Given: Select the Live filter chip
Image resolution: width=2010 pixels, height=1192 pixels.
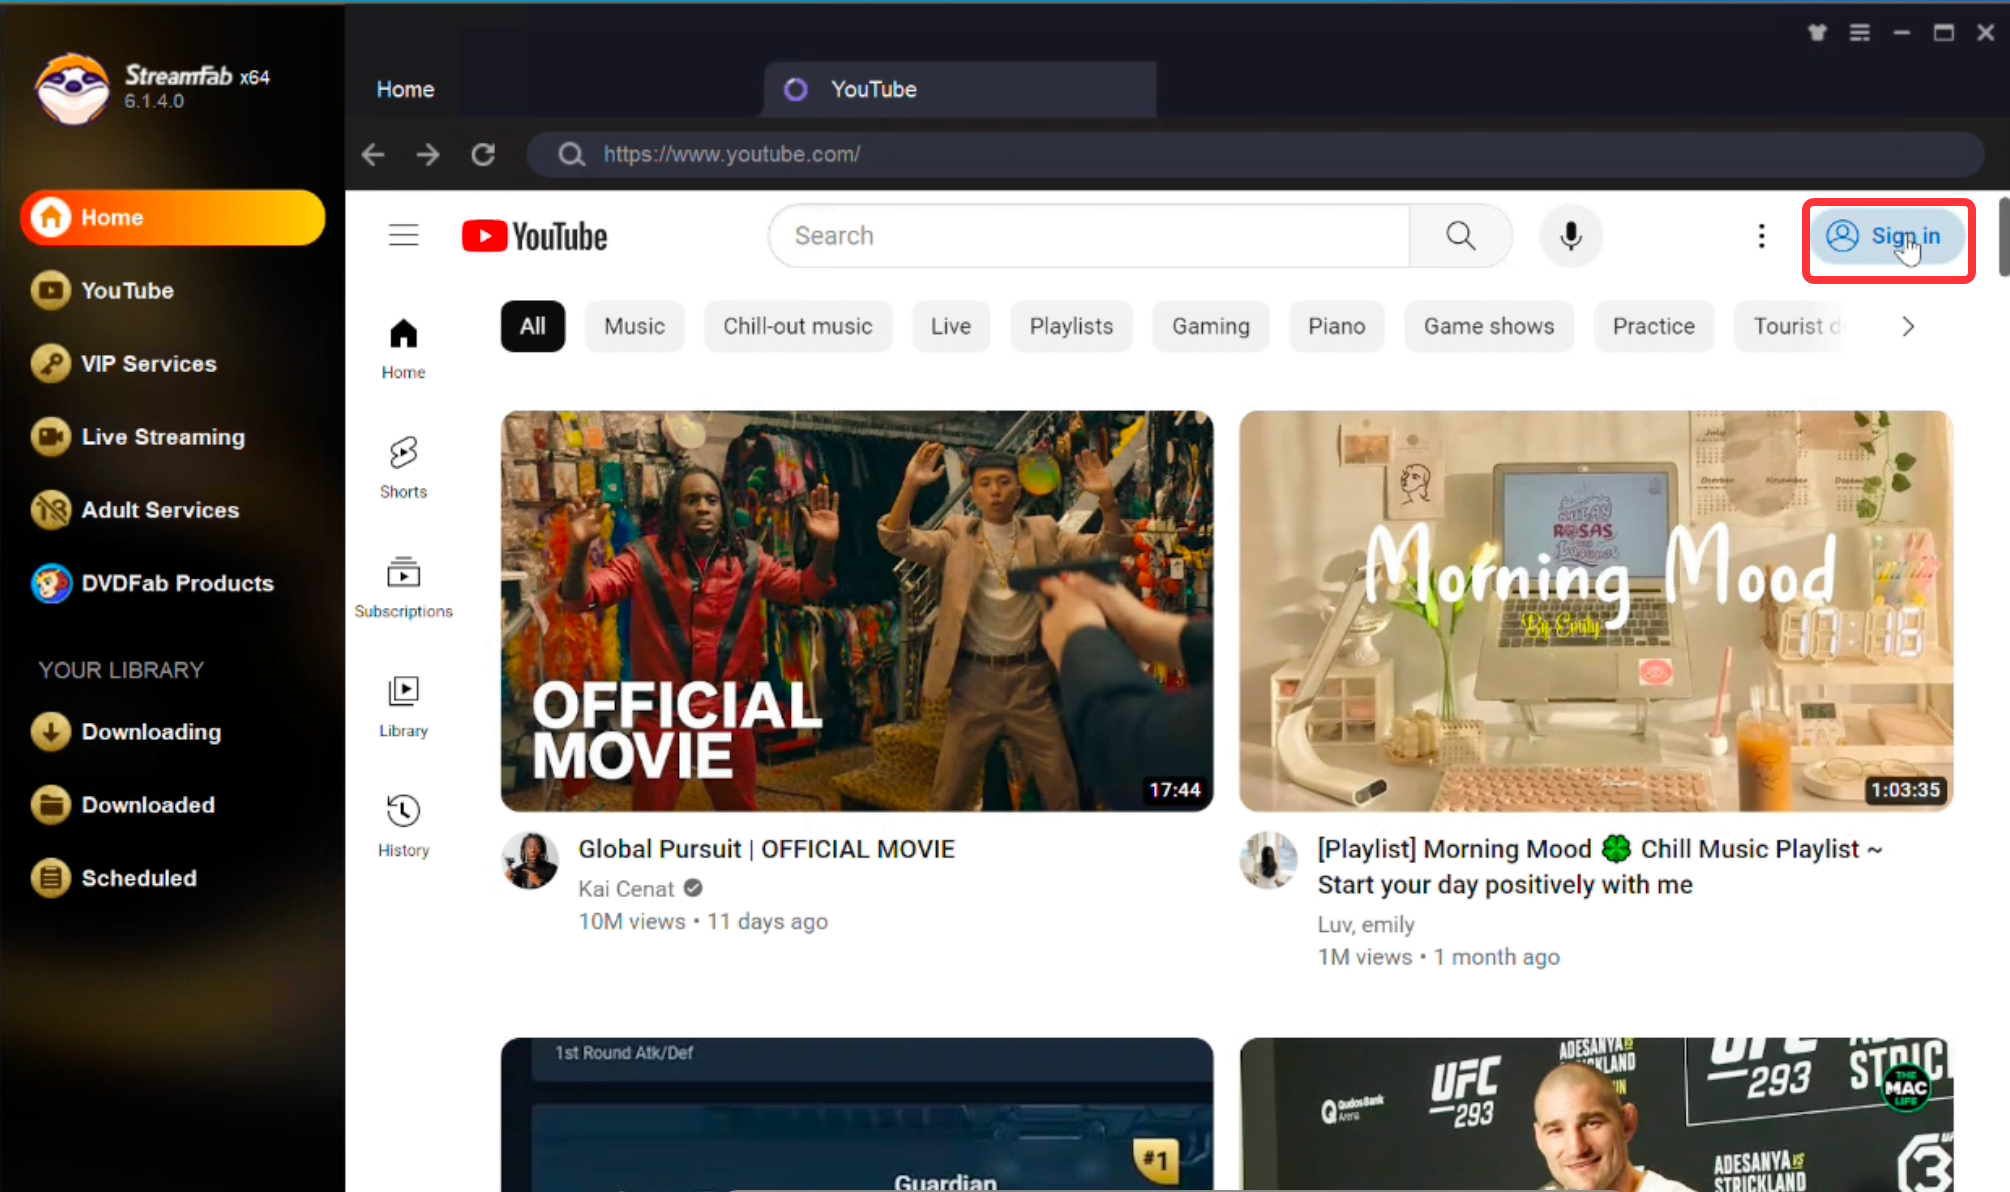Looking at the screenshot, I should click(x=951, y=326).
